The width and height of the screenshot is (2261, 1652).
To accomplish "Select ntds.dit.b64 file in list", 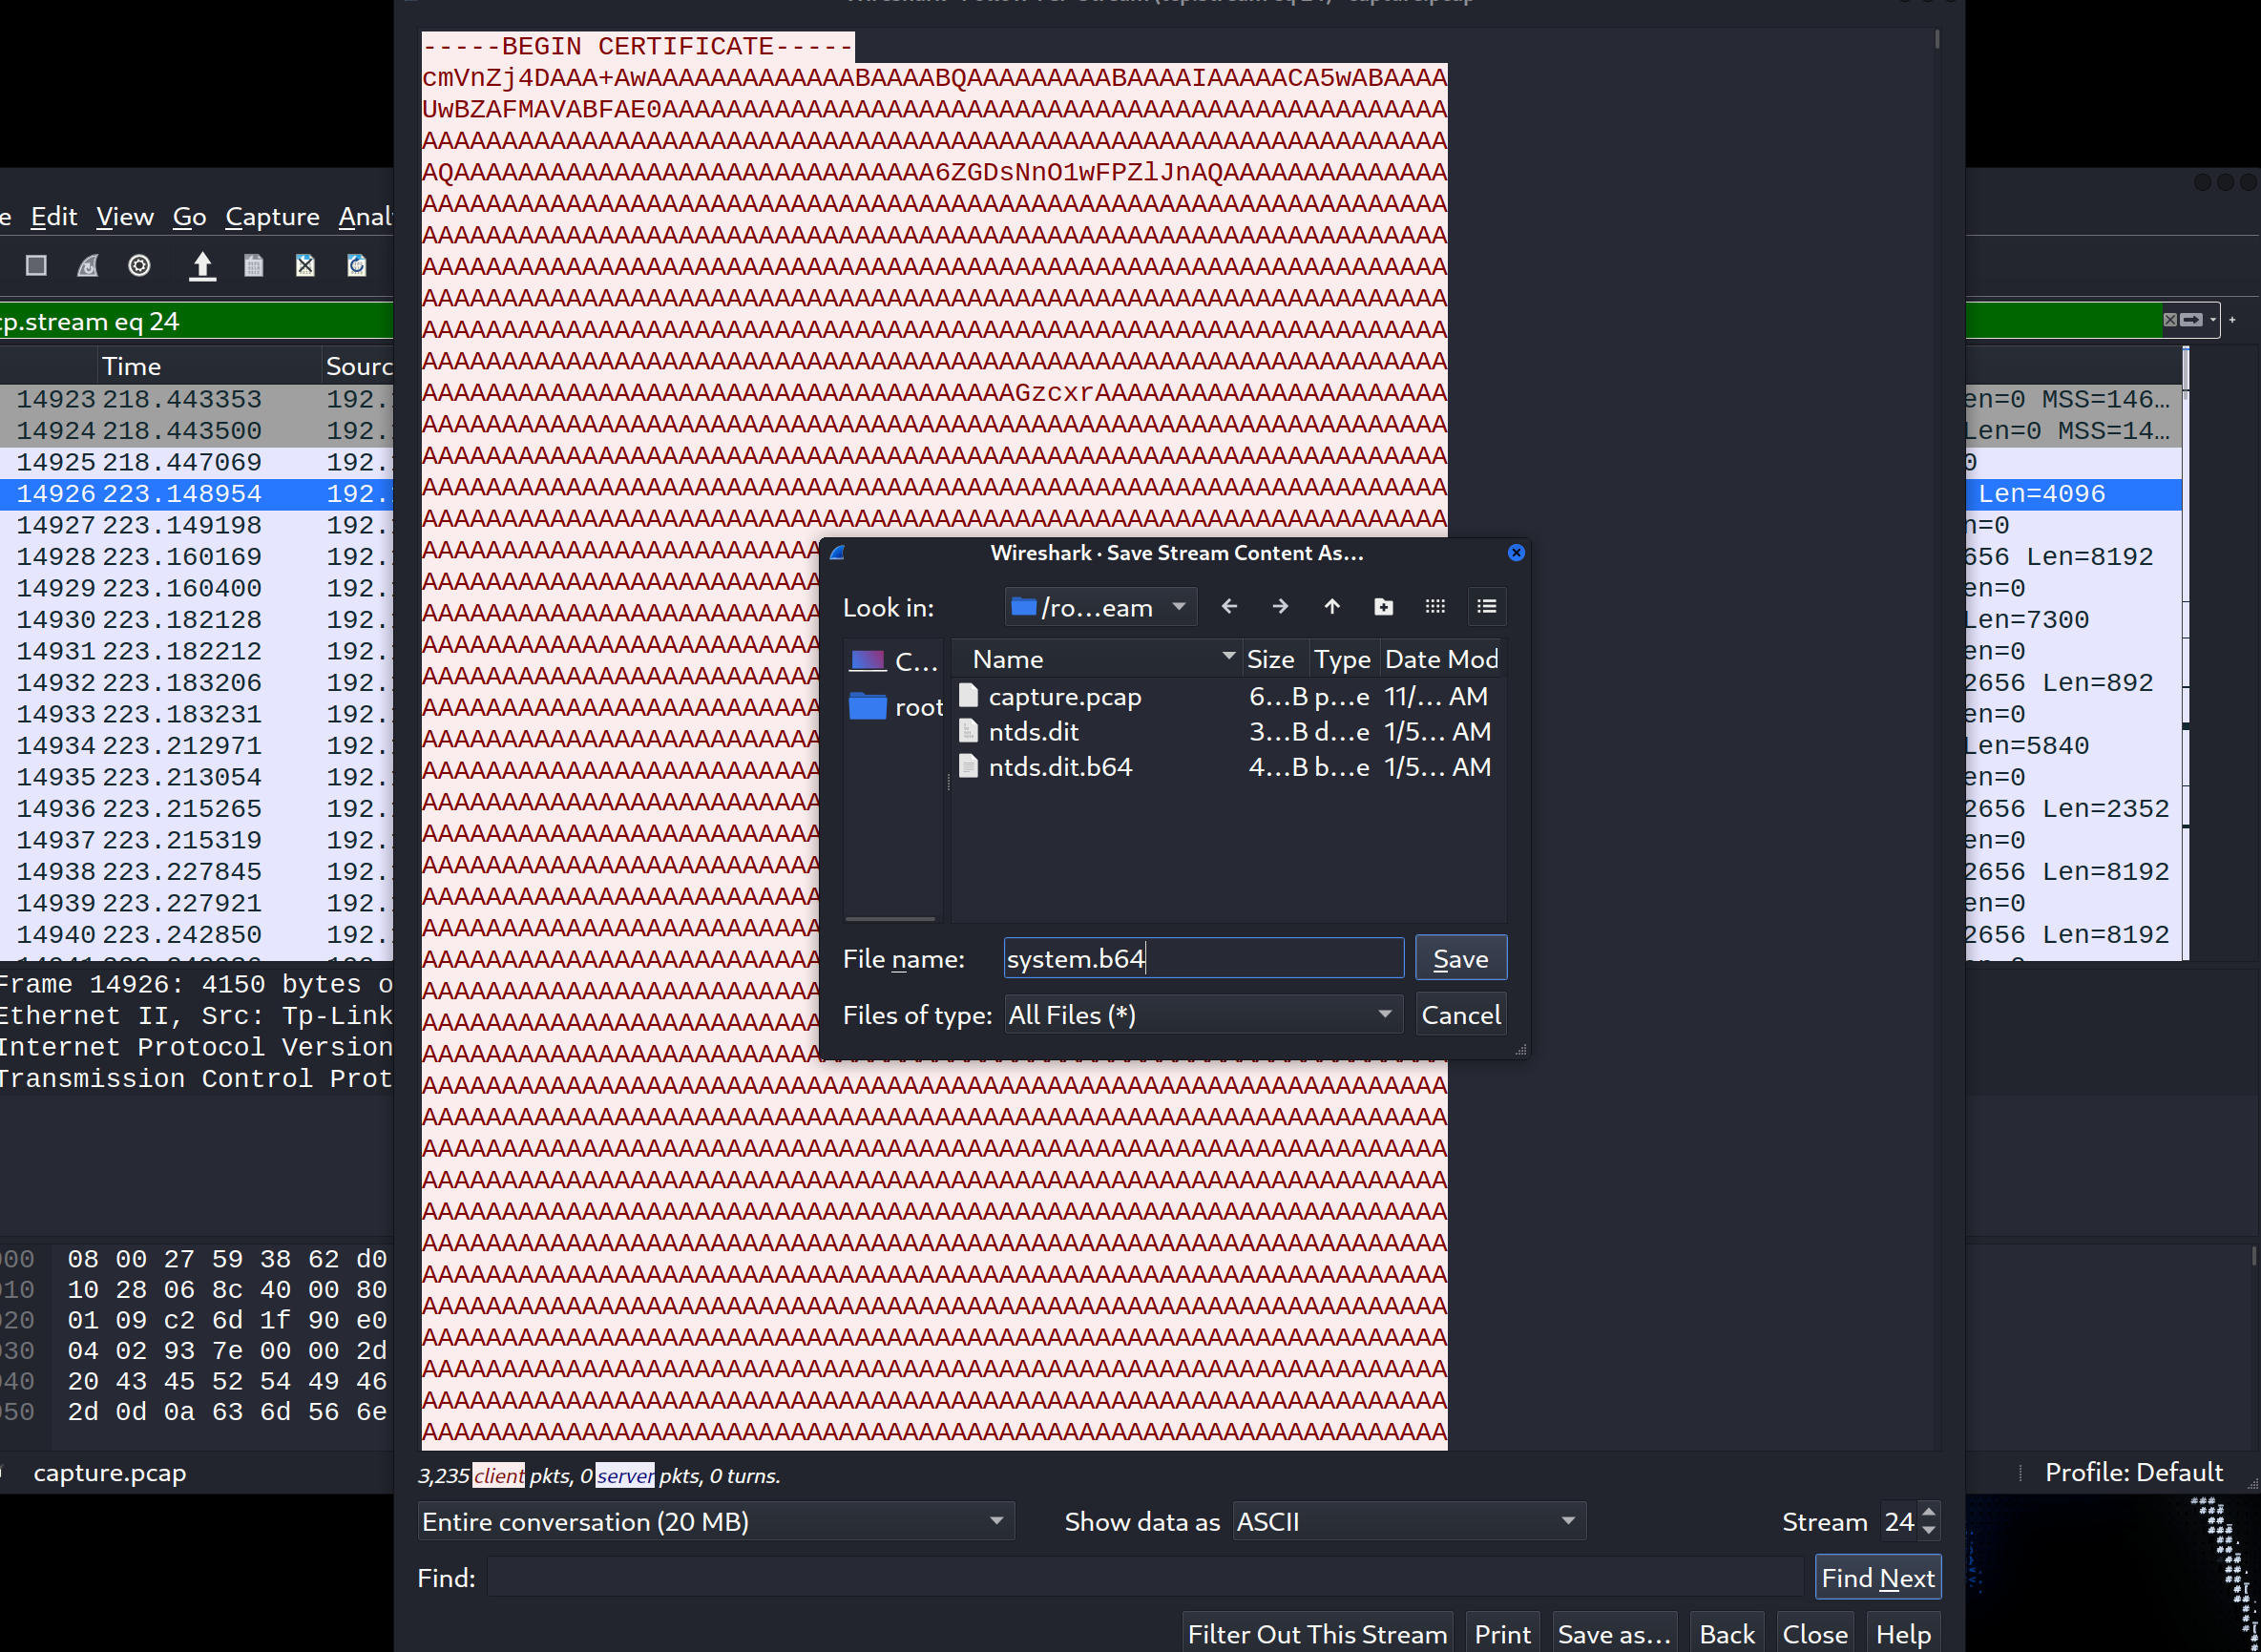I will click(1059, 767).
